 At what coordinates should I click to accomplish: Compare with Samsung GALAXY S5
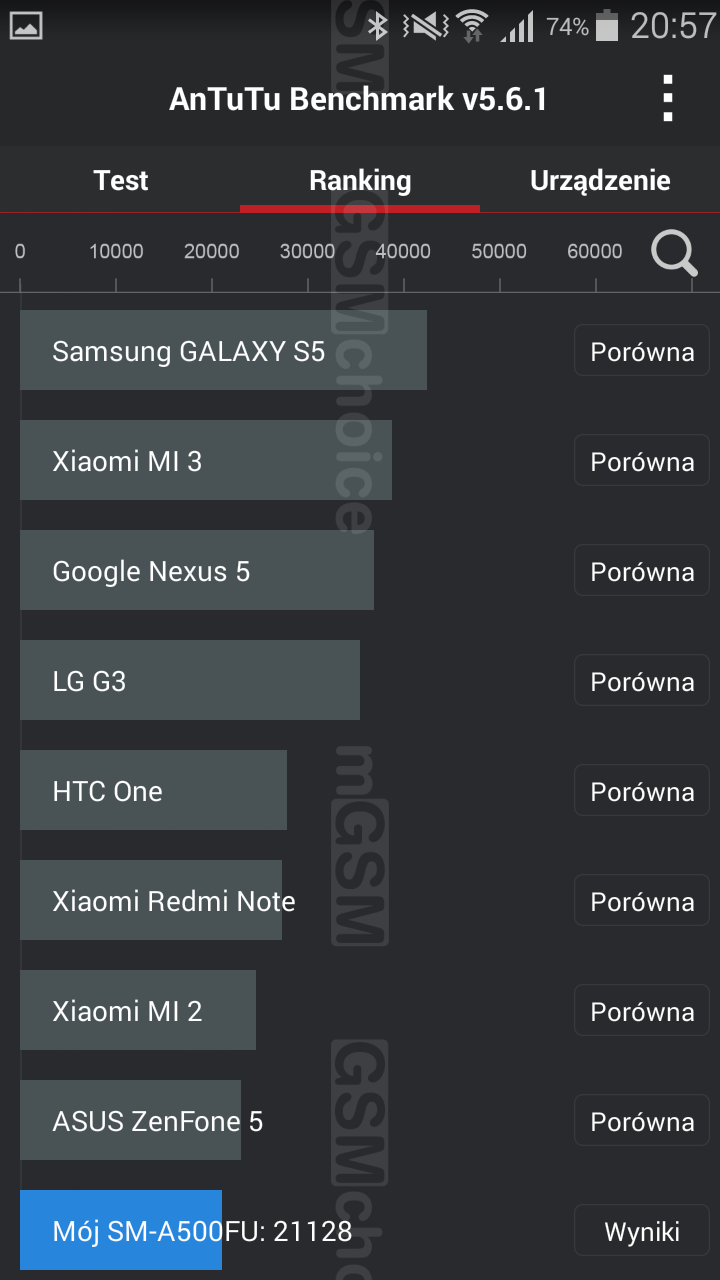641,351
